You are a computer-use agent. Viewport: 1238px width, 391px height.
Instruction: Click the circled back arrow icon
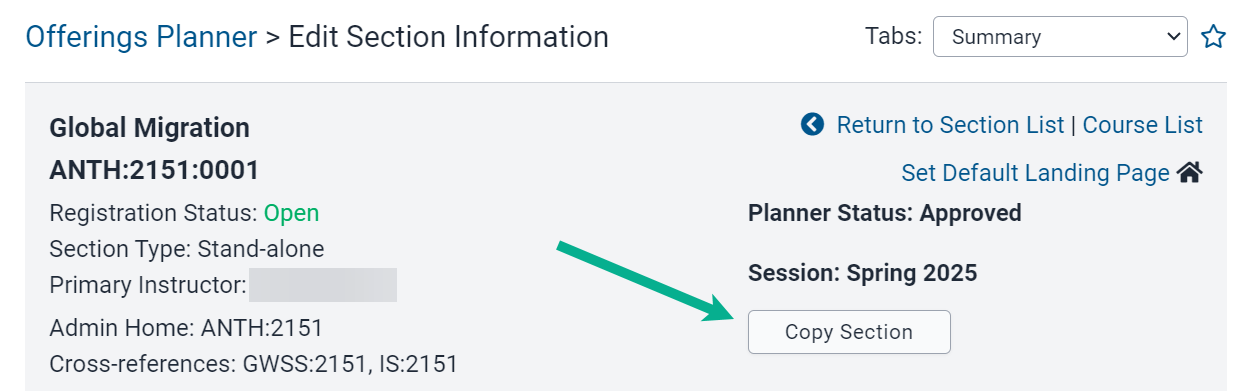[x=812, y=125]
